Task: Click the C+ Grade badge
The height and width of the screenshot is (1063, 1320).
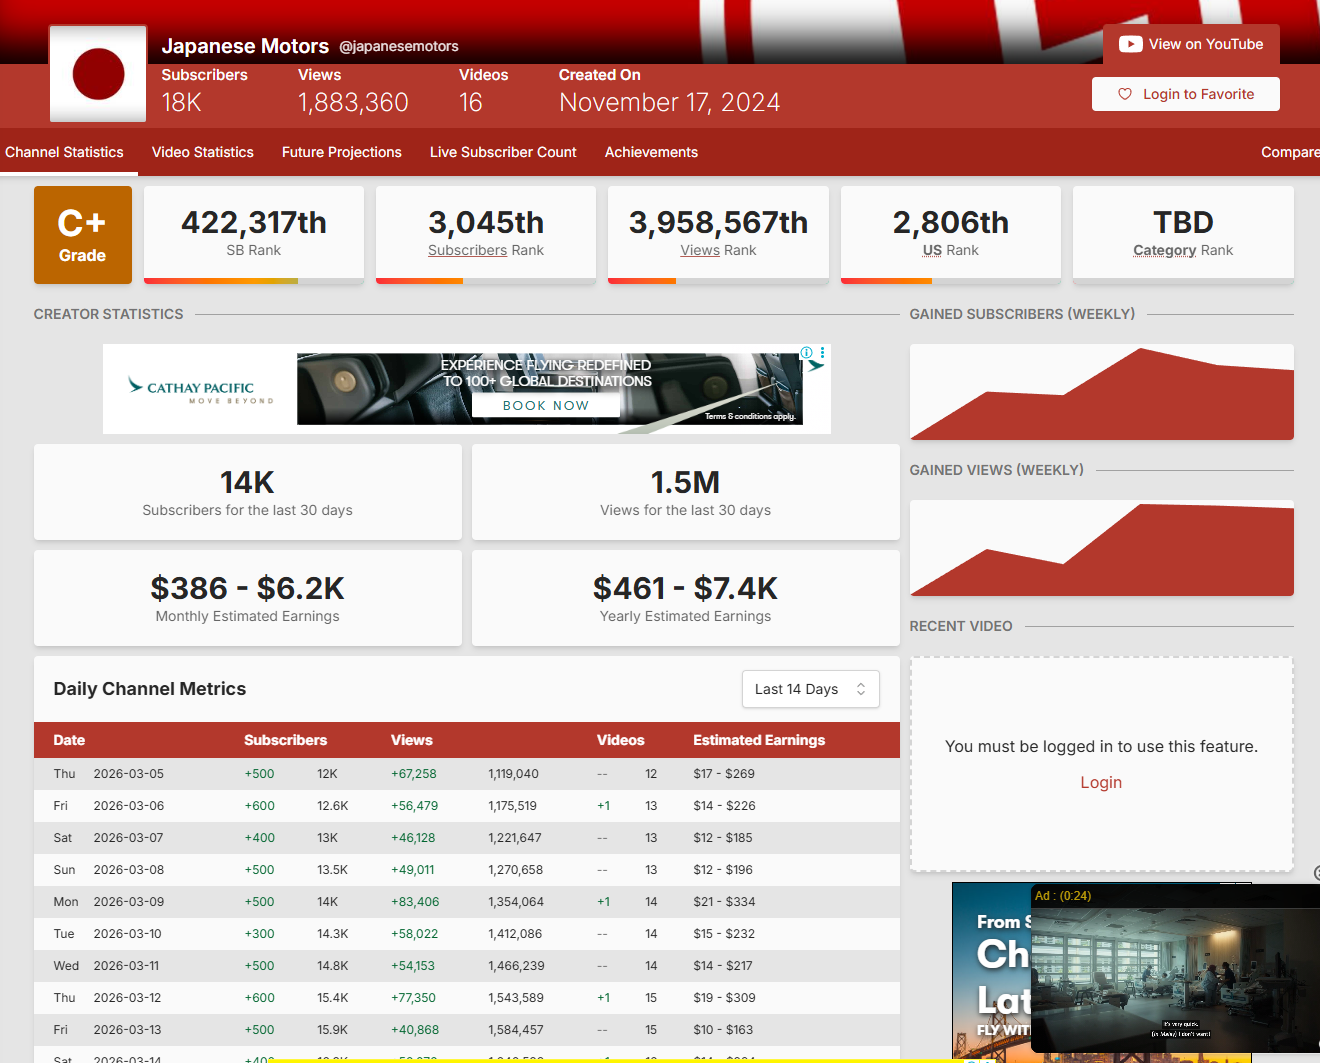Action: click(83, 235)
